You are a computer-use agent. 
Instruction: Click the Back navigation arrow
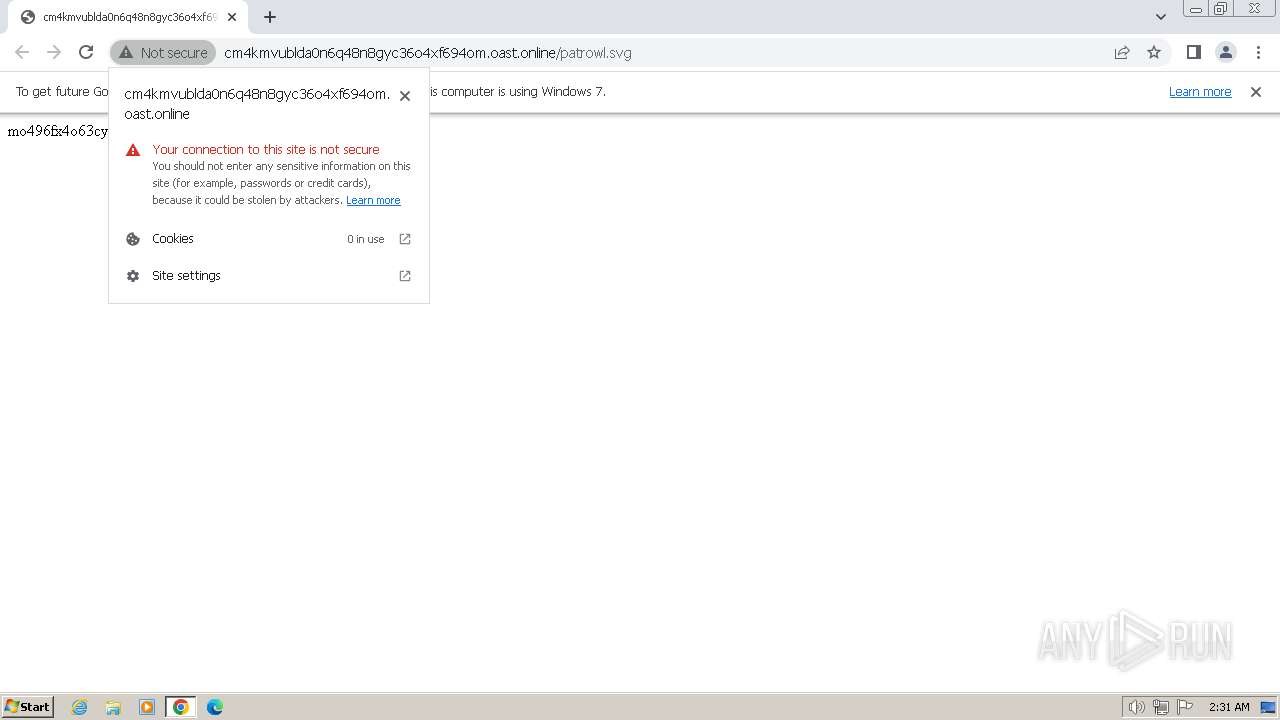22,52
